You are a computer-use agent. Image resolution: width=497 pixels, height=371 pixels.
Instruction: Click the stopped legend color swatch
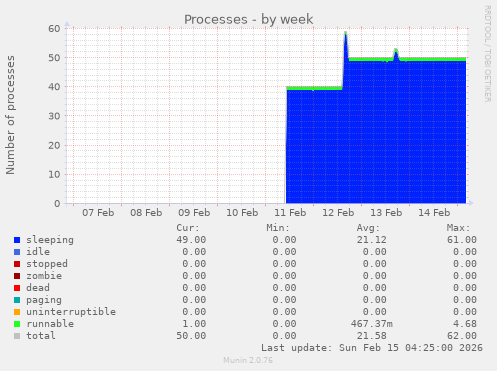17,264
